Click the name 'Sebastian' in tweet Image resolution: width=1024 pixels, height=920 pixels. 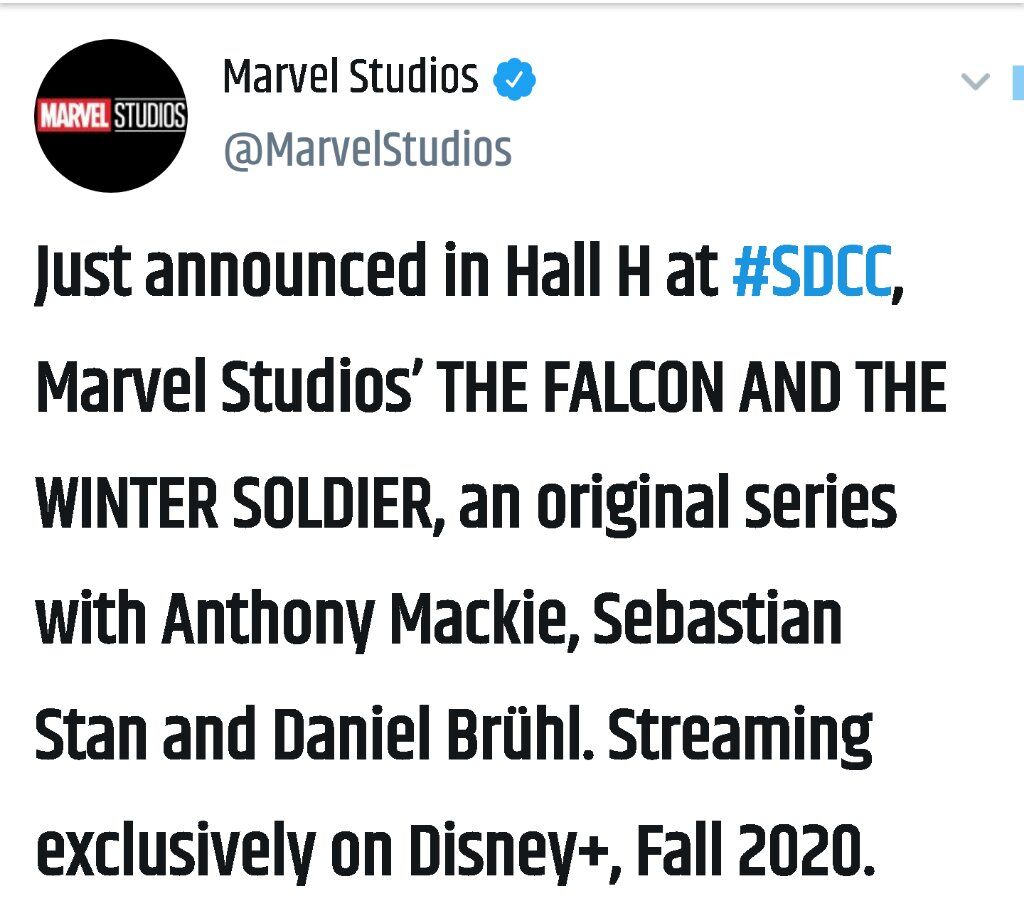tap(717, 618)
